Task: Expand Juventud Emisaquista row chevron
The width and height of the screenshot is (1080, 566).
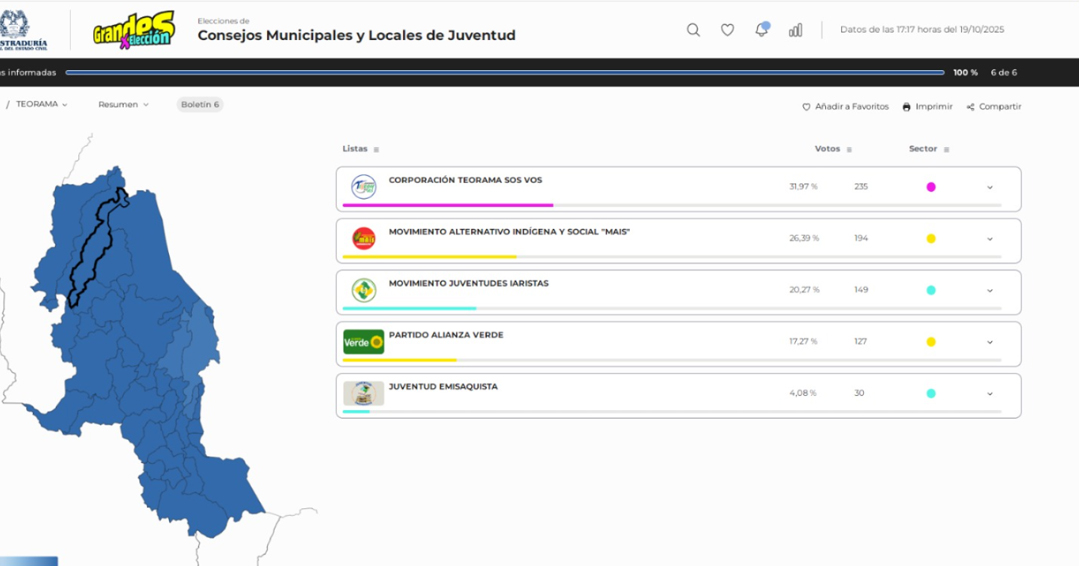Action: [990, 394]
